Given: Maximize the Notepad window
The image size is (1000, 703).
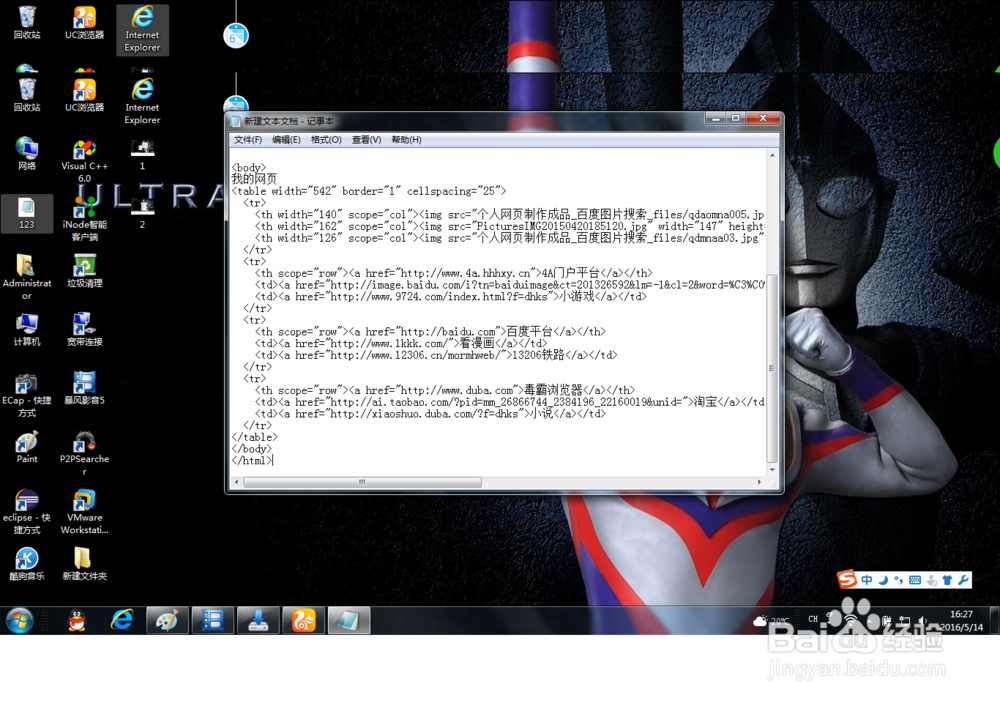Looking at the screenshot, I should 735,119.
